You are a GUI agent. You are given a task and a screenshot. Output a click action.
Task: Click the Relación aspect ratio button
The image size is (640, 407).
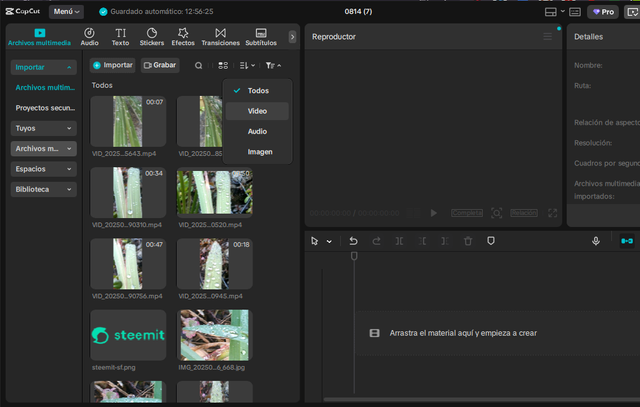coord(524,213)
